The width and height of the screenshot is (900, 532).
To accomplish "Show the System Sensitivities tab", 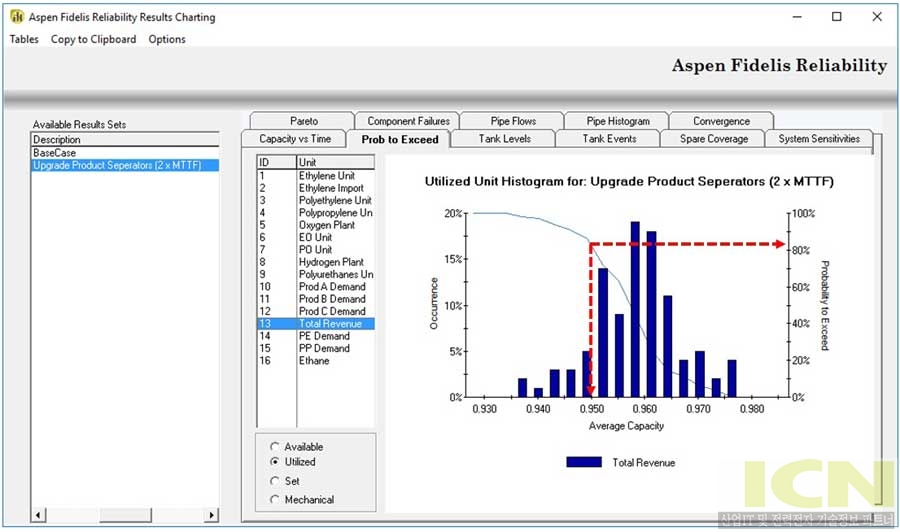I will click(x=818, y=139).
